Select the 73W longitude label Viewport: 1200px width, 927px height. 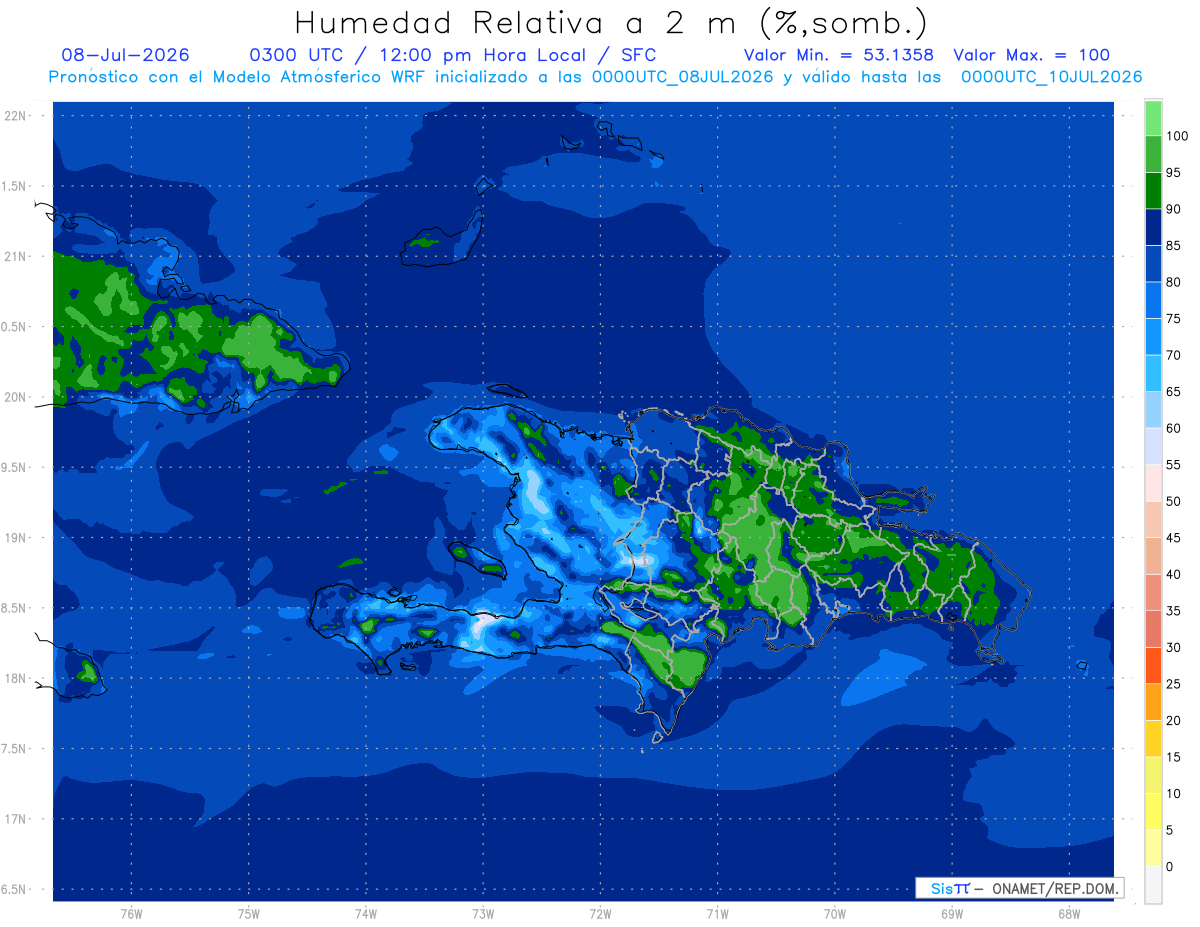point(483,913)
